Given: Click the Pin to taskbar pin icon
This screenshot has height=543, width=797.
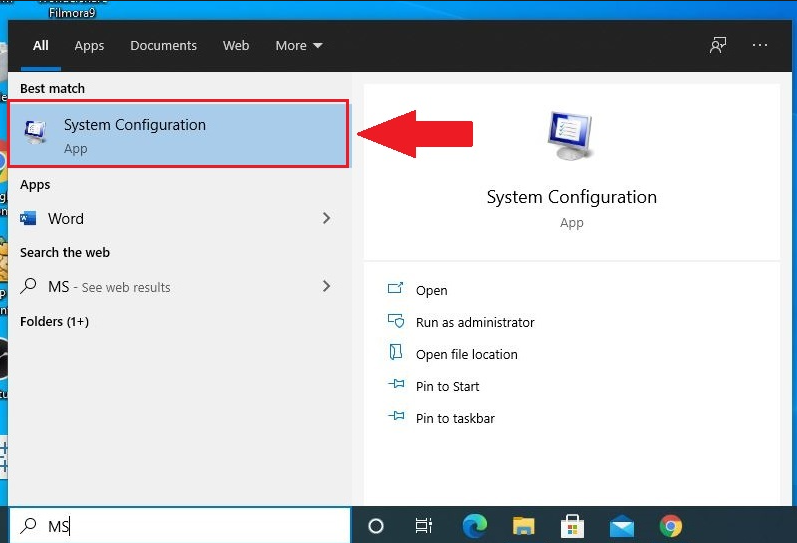Looking at the screenshot, I should (396, 416).
